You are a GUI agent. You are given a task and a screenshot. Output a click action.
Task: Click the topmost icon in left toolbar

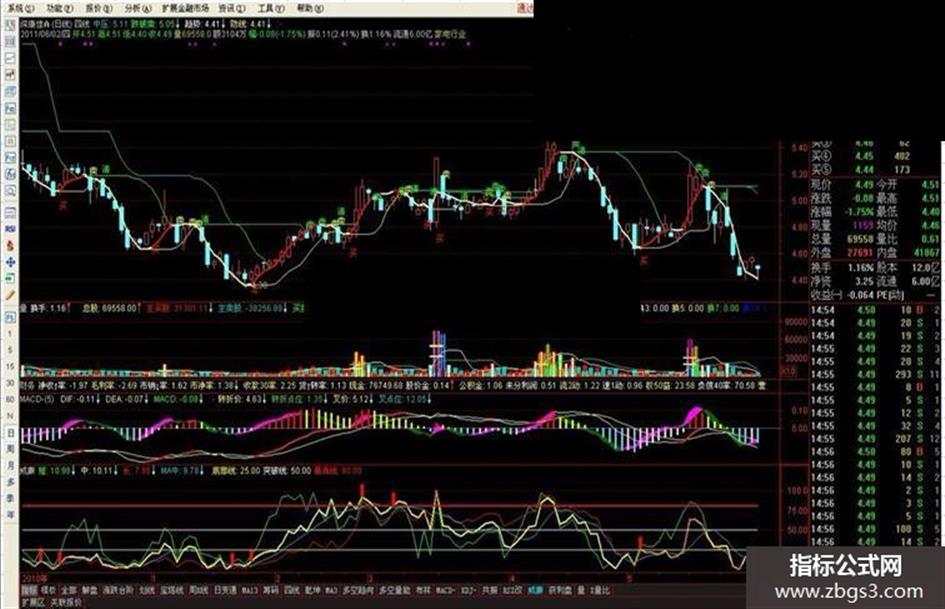pos(10,25)
